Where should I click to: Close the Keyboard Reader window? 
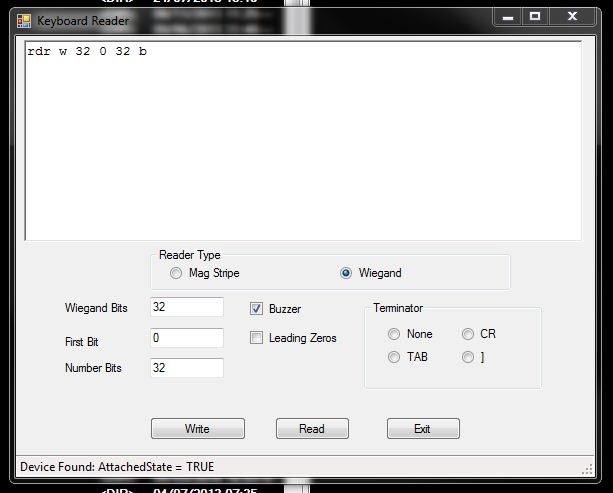(x=572, y=17)
